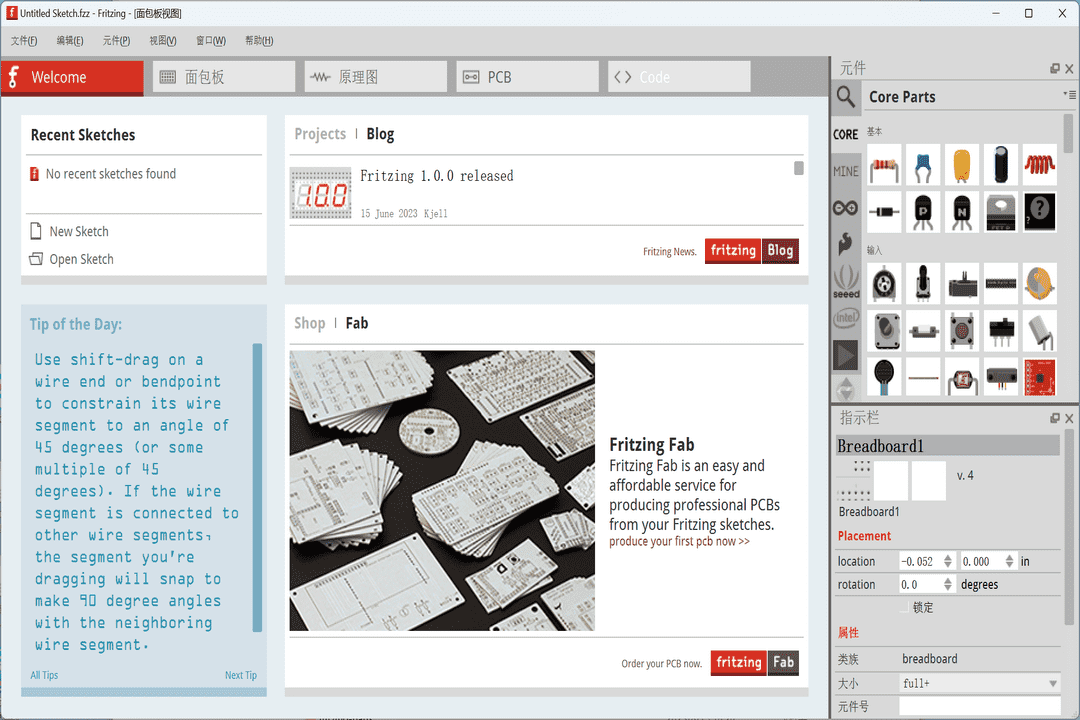Click the Next Tip link

(x=240, y=675)
